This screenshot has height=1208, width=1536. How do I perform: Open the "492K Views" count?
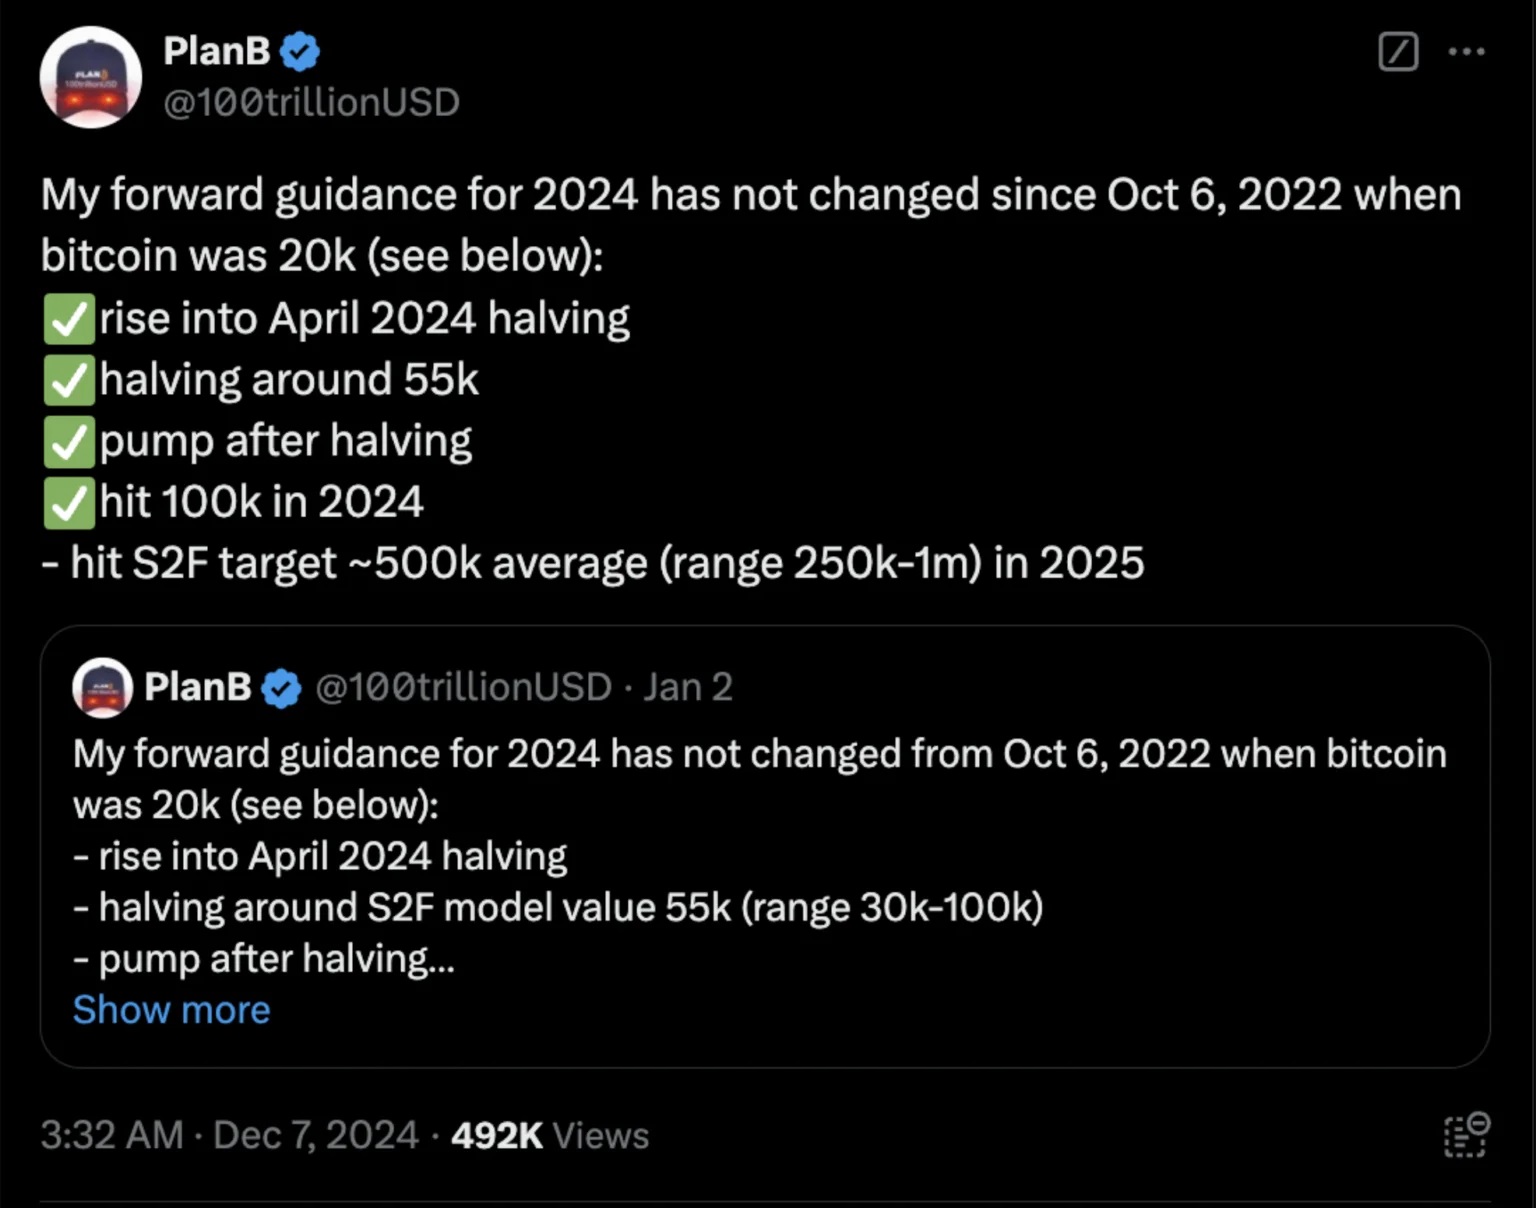(550, 1135)
